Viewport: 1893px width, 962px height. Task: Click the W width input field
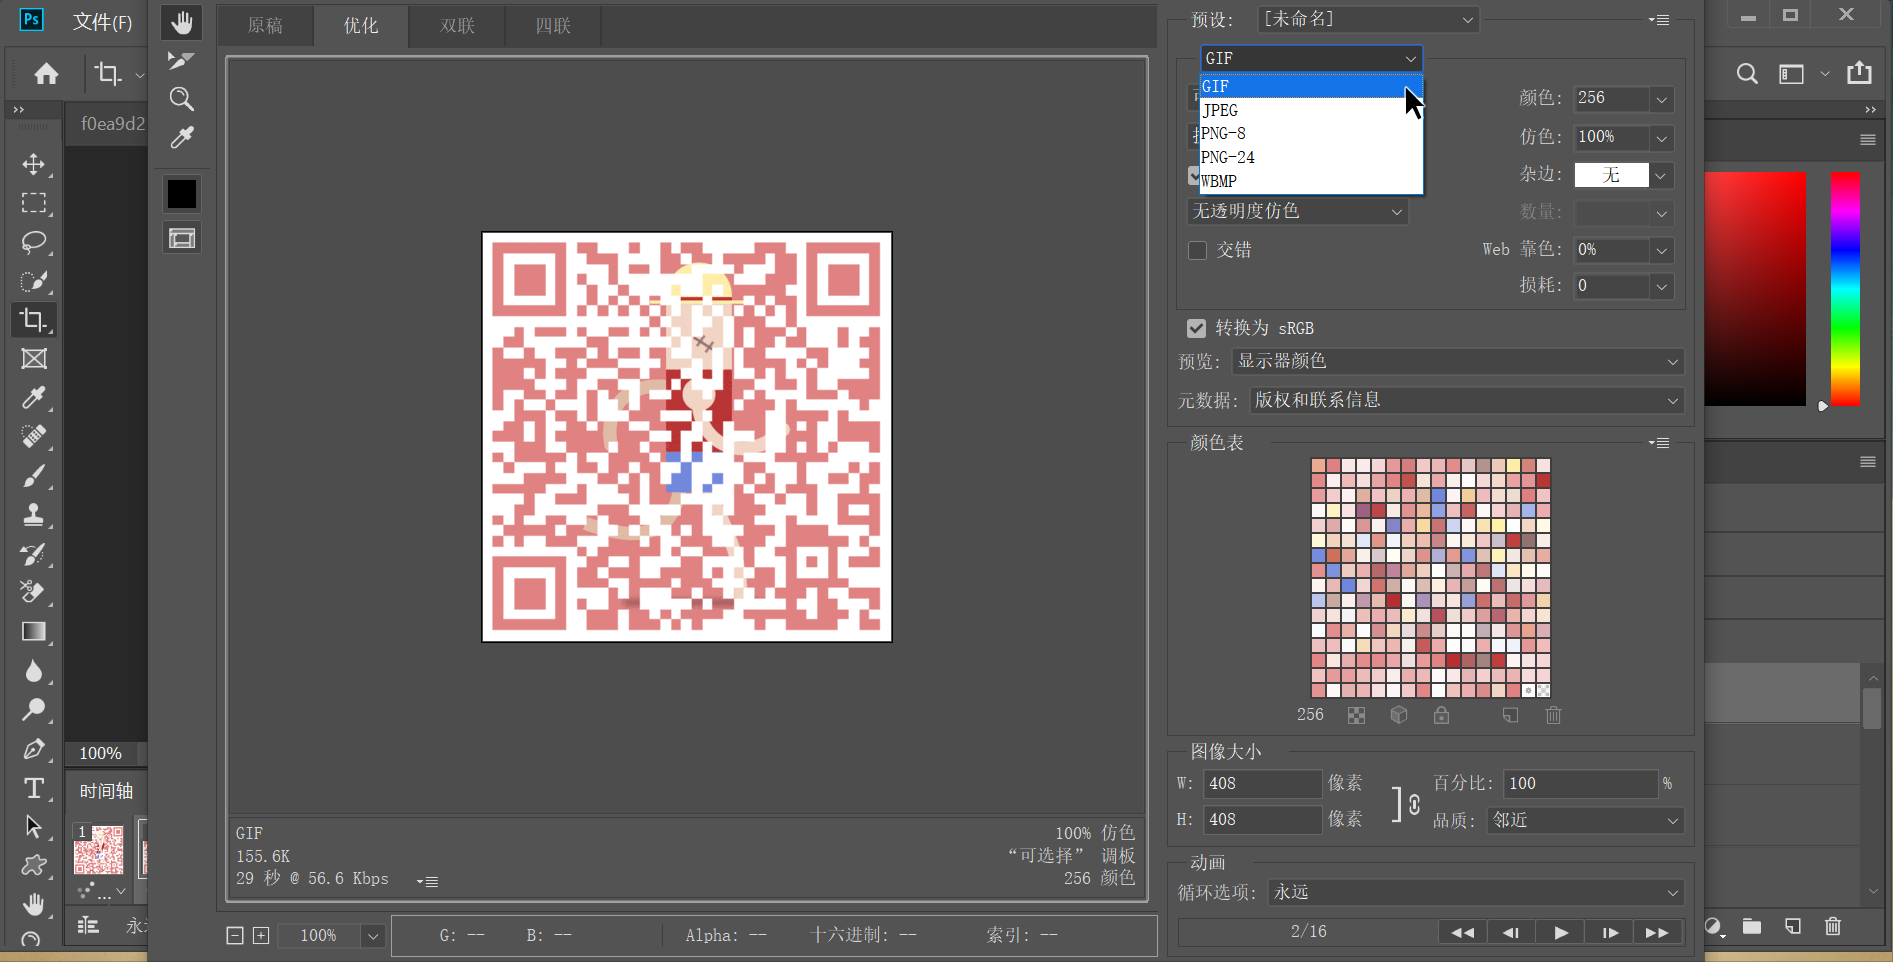pyautogui.click(x=1262, y=783)
